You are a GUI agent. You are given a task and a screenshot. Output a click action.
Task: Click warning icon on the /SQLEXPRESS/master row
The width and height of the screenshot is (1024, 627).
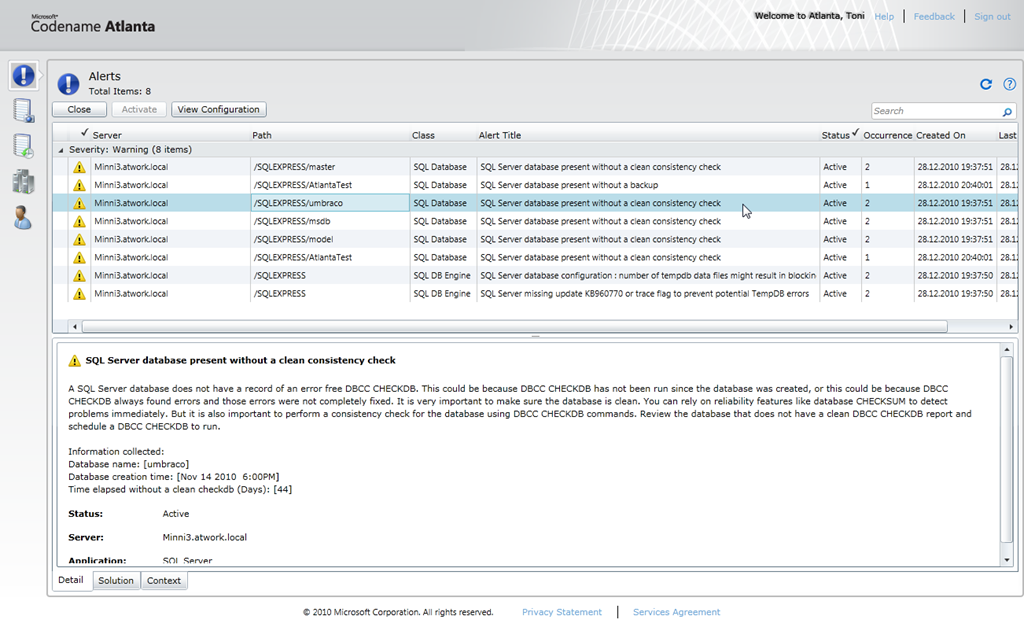point(79,167)
